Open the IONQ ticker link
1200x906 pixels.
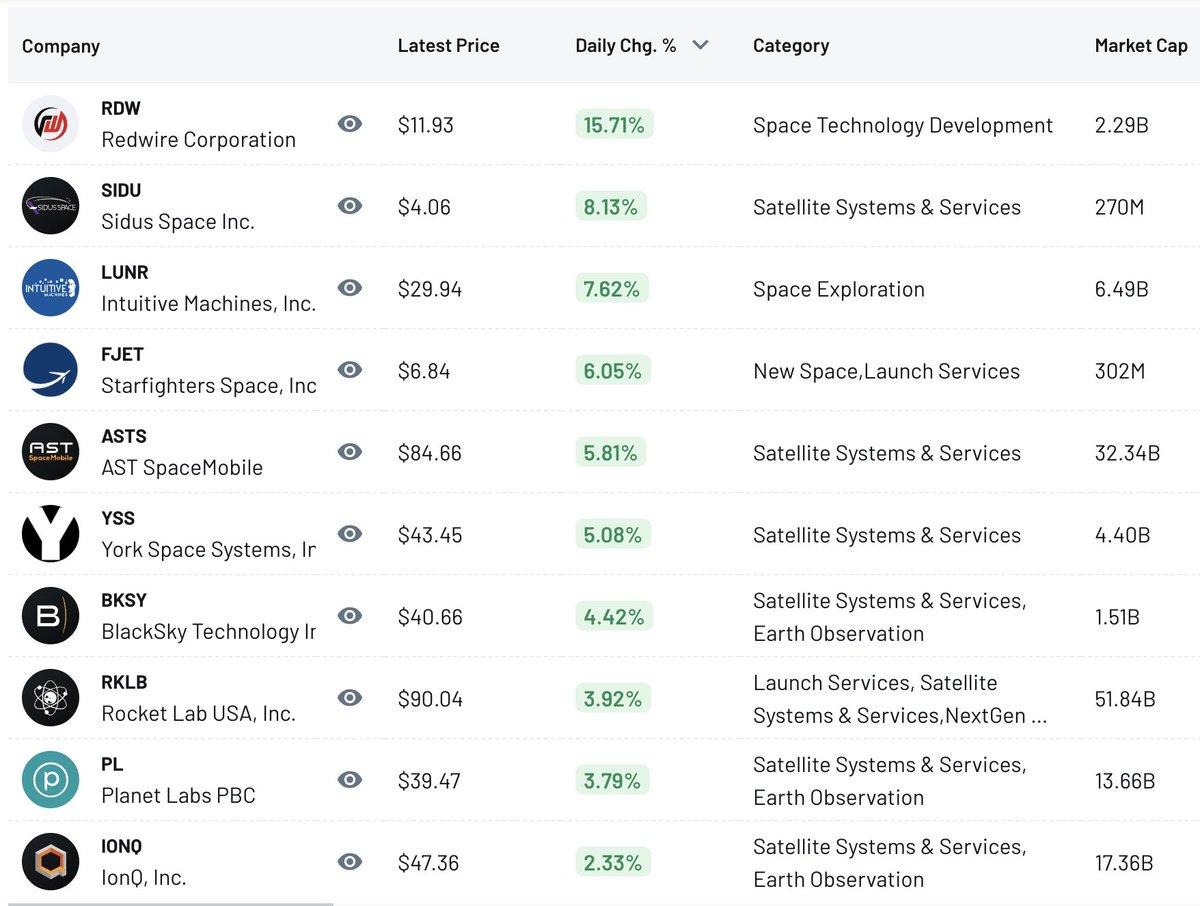[x=122, y=846]
